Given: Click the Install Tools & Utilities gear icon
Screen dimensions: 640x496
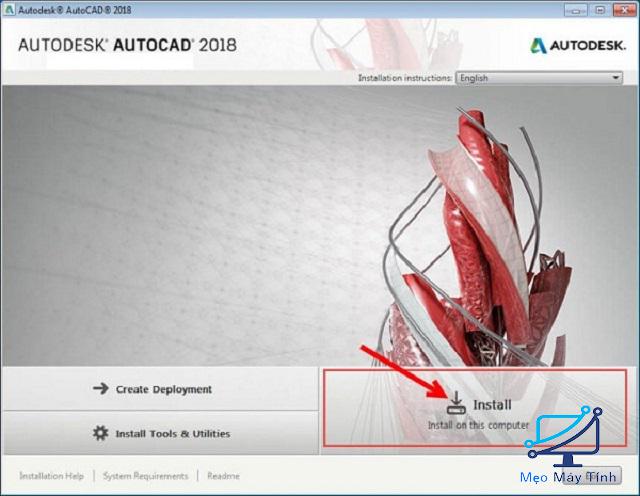Looking at the screenshot, I should pos(100,433).
